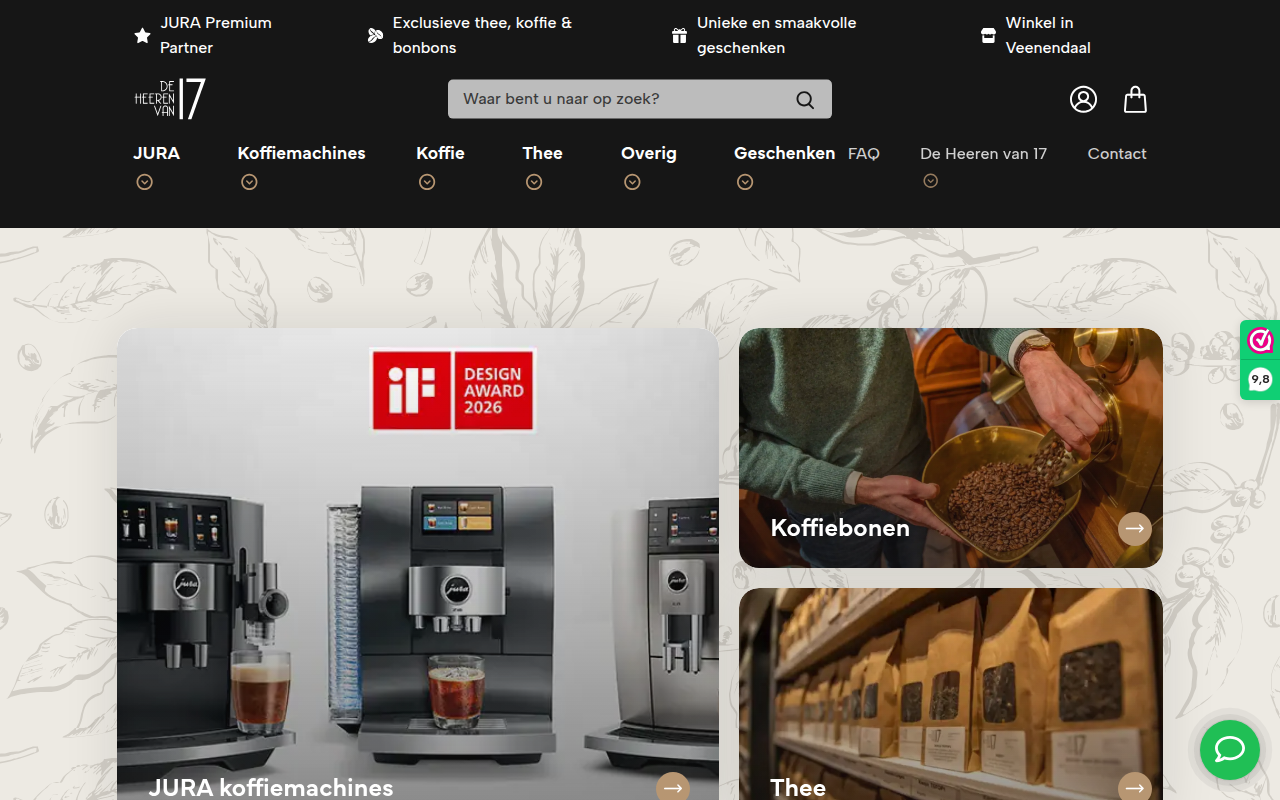The height and width of the screenshot is (800, 1280).
Task: Open the Geschenken navigation item
Action: 785,153
